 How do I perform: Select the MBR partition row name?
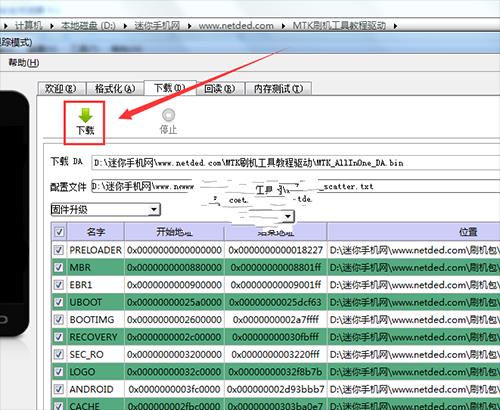coord(80,267)
